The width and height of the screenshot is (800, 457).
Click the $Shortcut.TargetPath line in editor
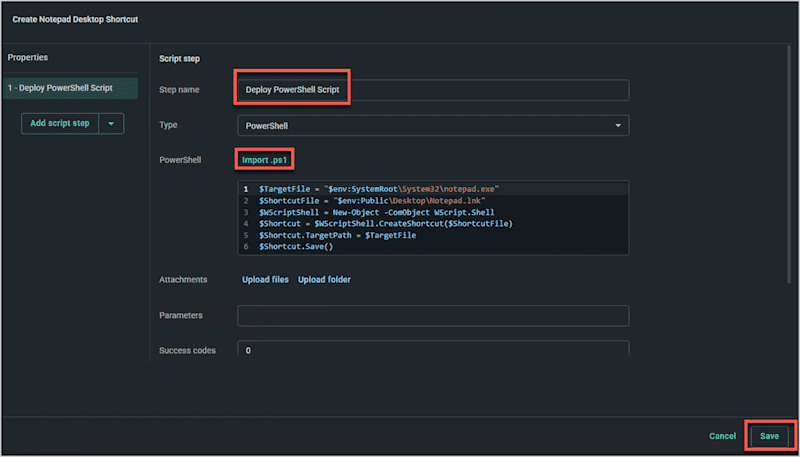coord(337,235)
